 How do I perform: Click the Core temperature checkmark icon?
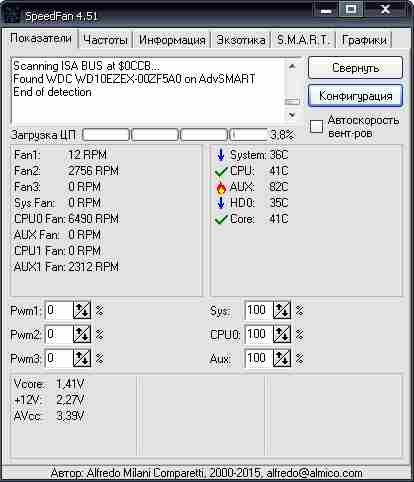[x=221, y=219]
